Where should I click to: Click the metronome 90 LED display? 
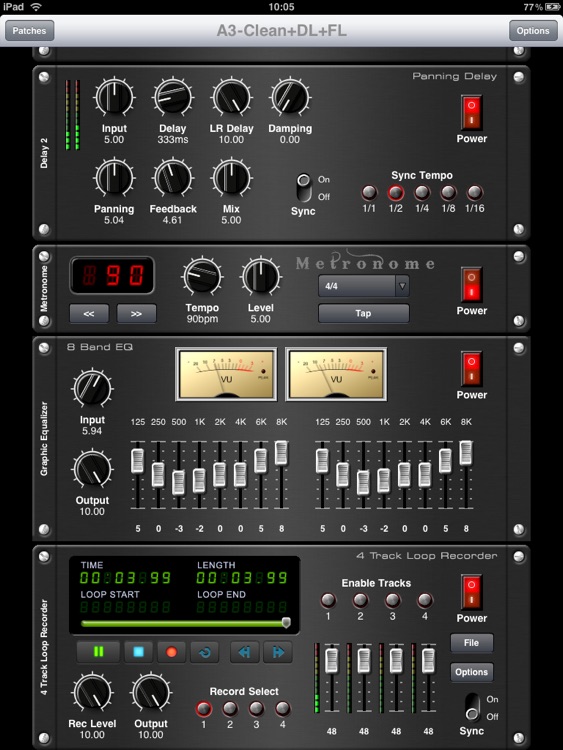[112, 275]
